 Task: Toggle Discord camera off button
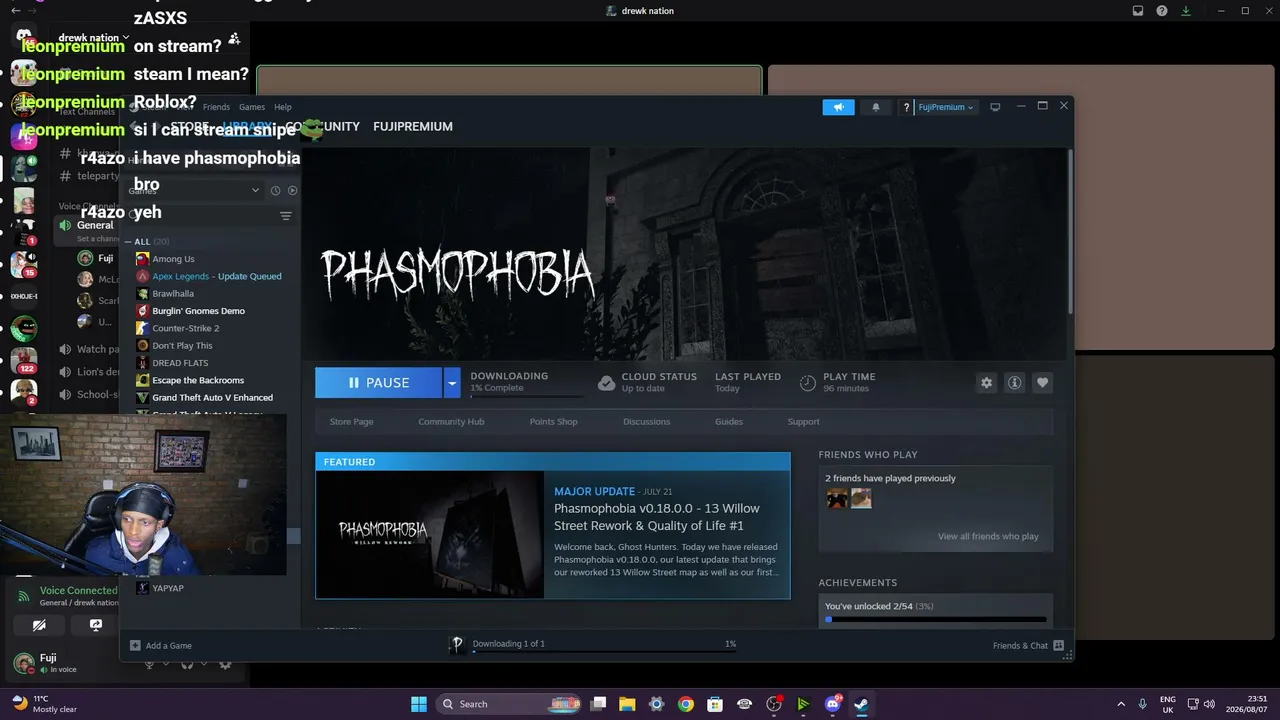pyautogui.click(x=39, y=625)
